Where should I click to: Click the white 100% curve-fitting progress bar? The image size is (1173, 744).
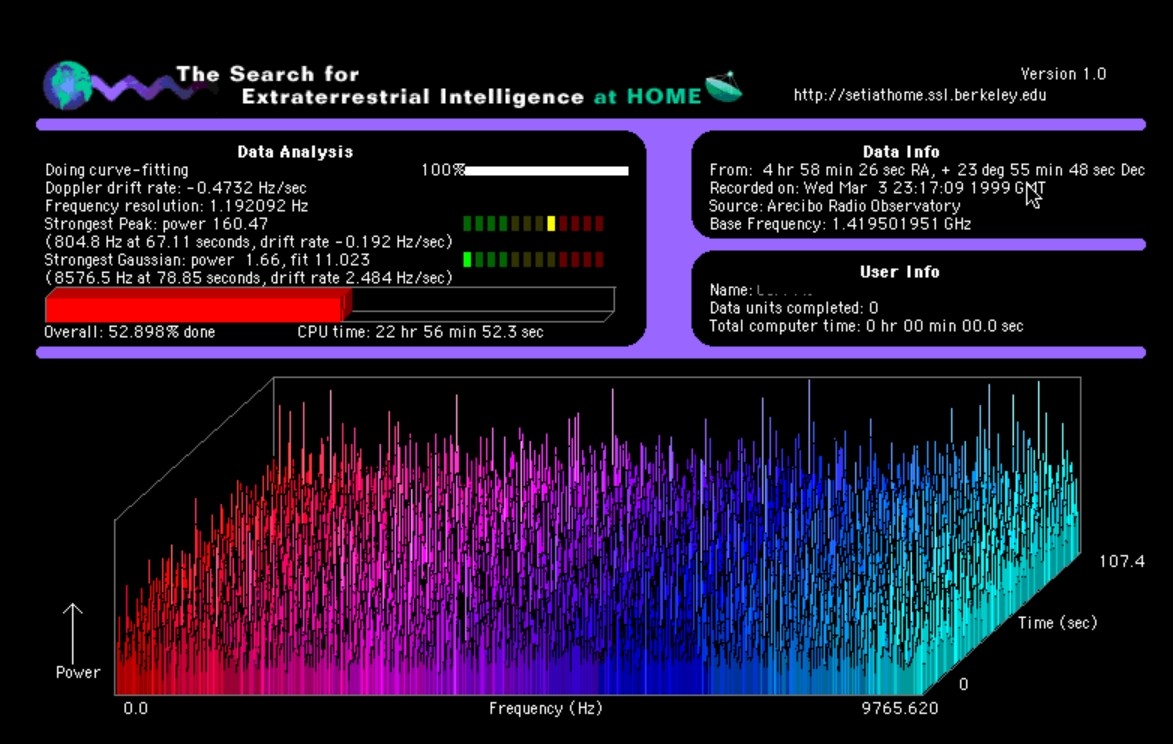[x=547, y=171]
